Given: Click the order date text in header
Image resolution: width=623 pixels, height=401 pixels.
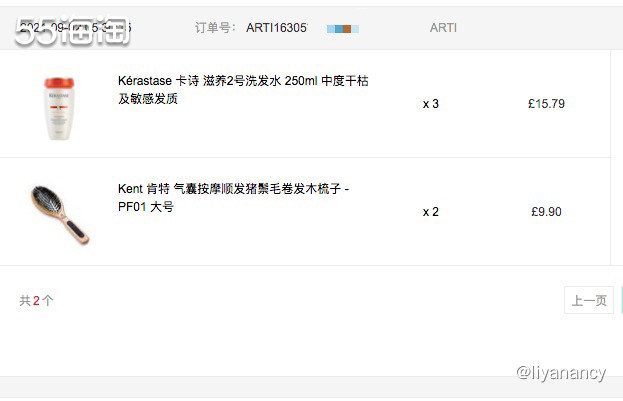Looking at the screenshot, I should pos(75,28).
